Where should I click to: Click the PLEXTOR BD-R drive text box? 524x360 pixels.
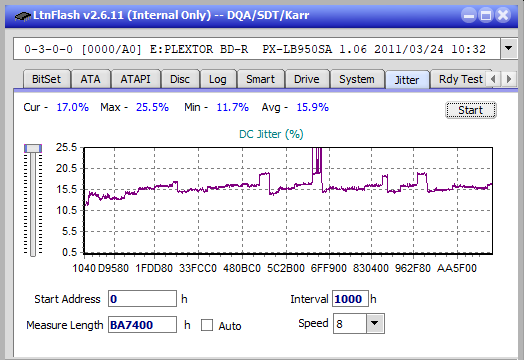[x=257, y=49]
